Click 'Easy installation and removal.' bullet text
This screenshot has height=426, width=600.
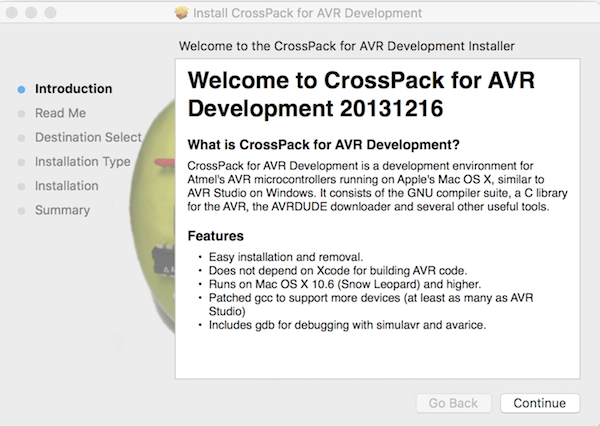point(286,257)
